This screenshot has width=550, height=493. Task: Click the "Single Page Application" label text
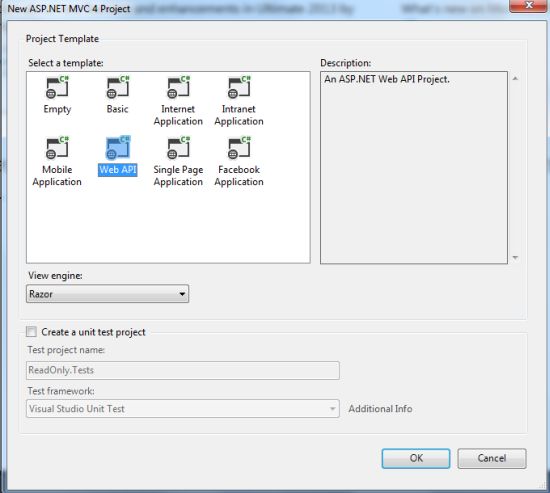(178, 176)
